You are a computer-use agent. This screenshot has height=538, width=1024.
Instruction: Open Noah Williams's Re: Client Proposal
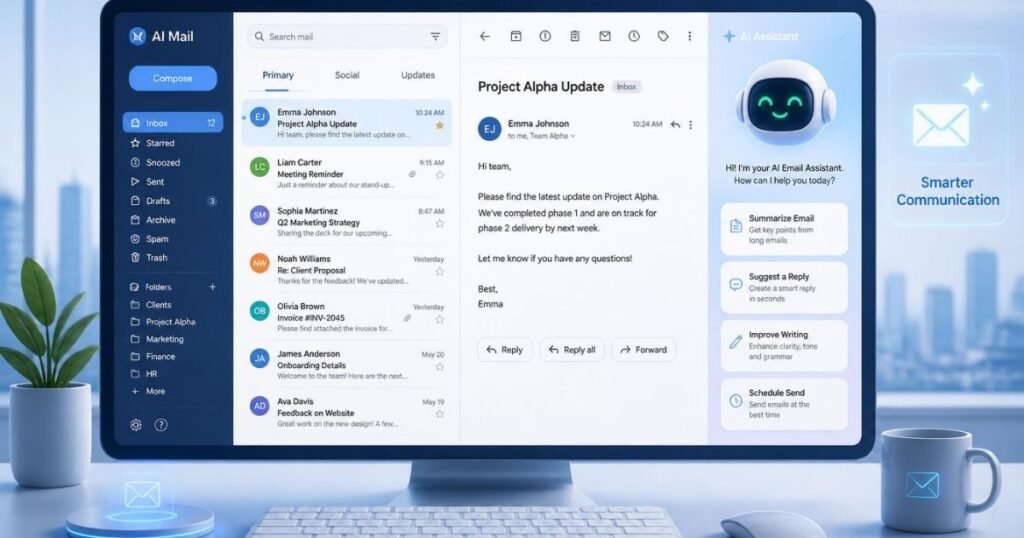[x=347, y=270]
